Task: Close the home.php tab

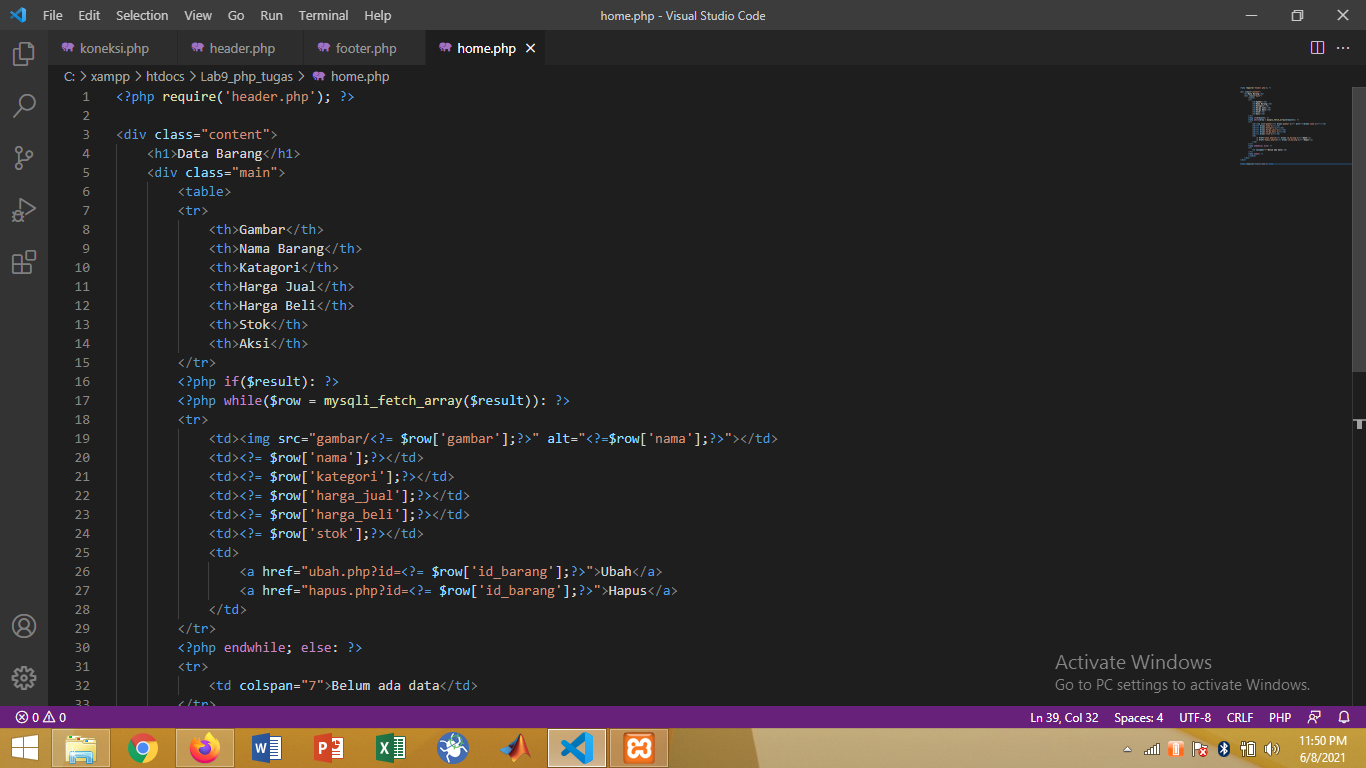Action: (530, 48)
